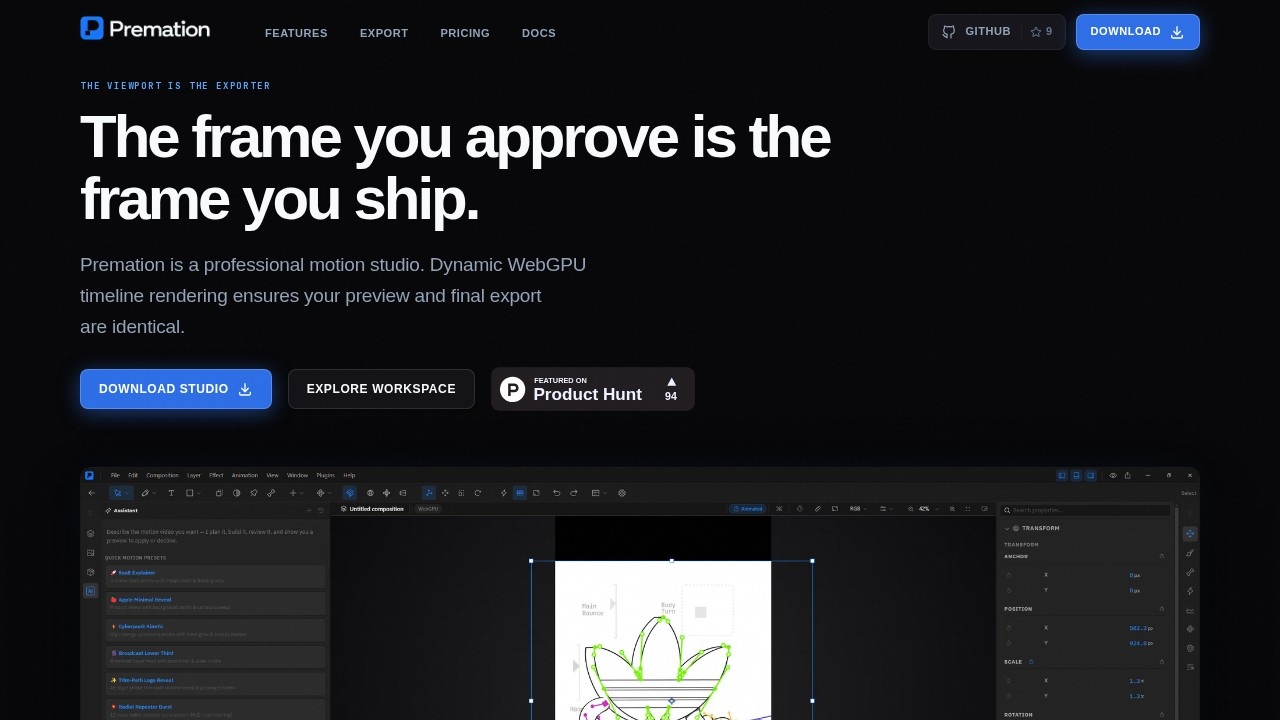Click the Undo arrow in toolbar

point(557,493)
